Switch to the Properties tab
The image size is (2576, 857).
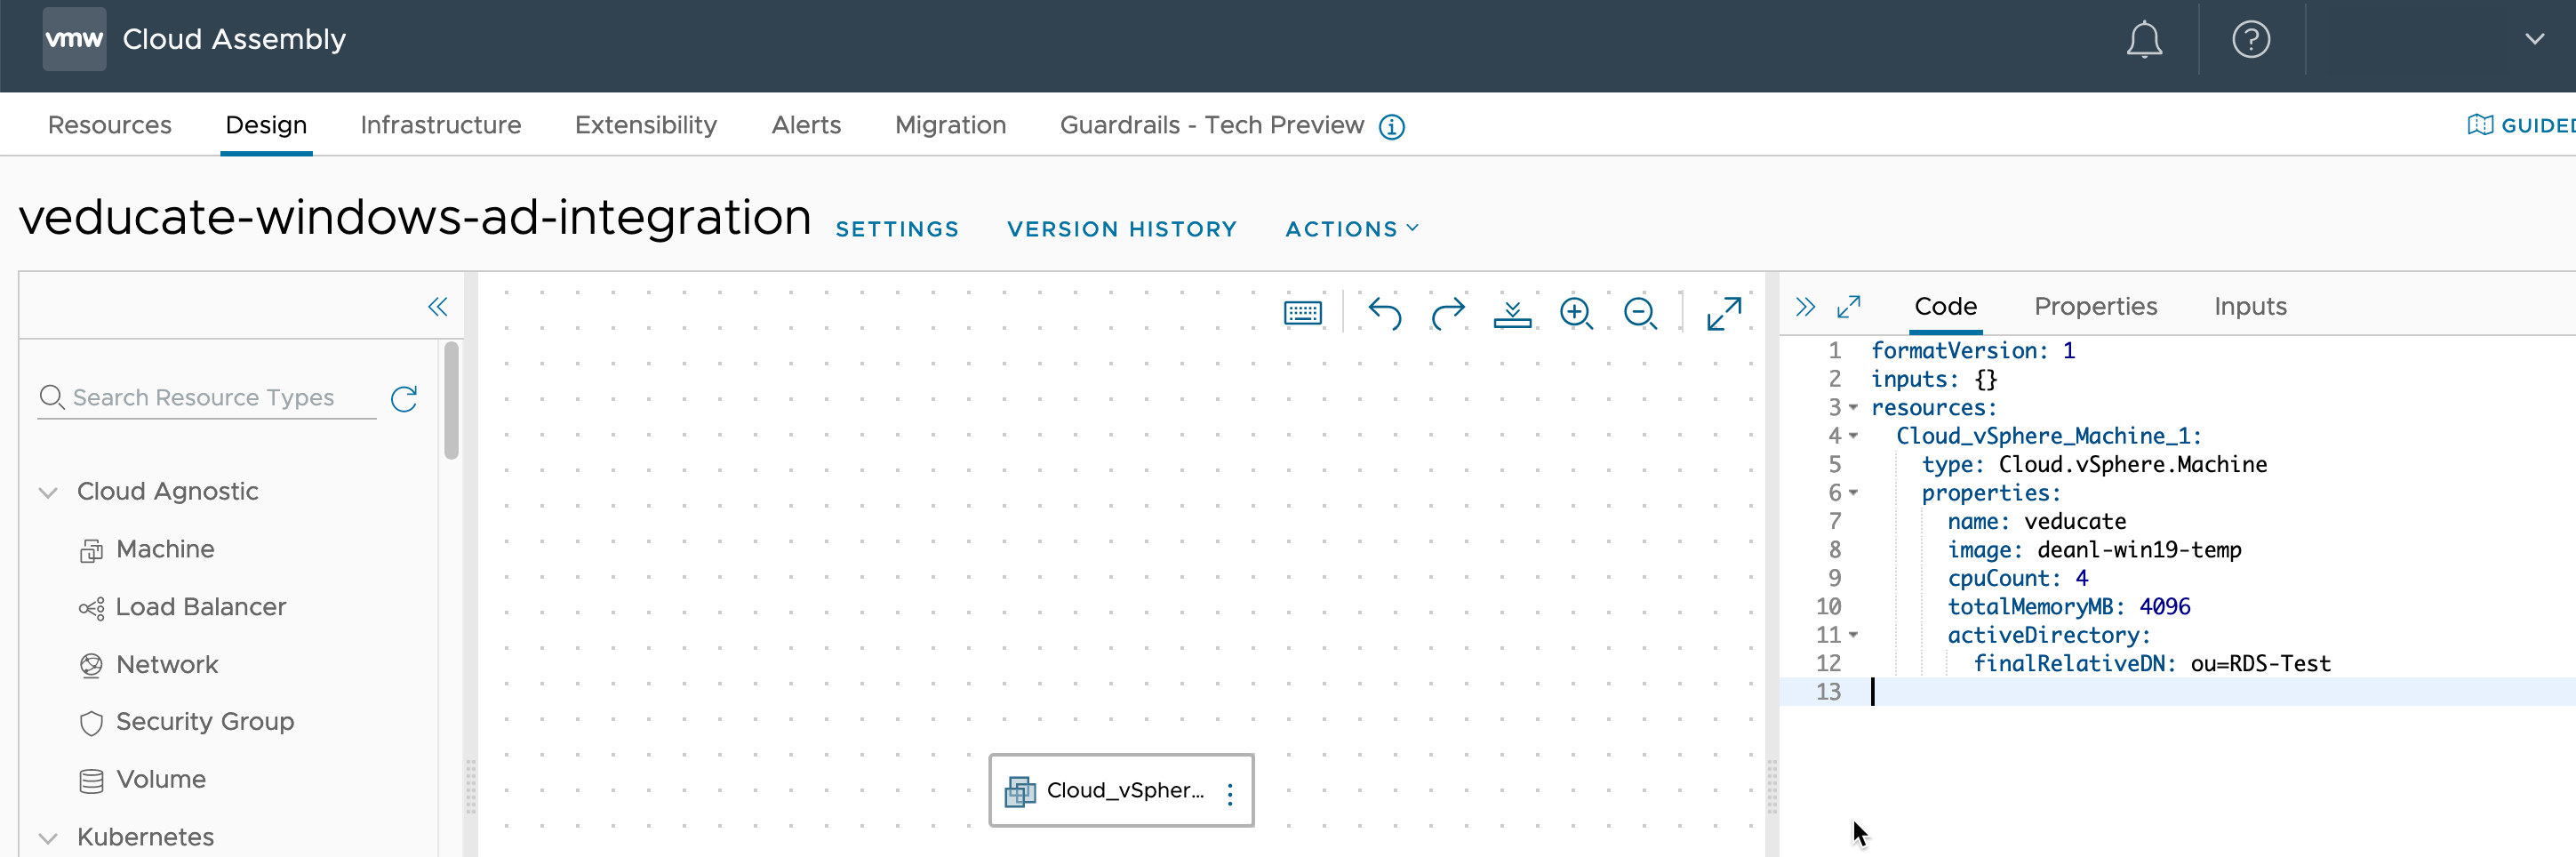(x=2095, y=307)
